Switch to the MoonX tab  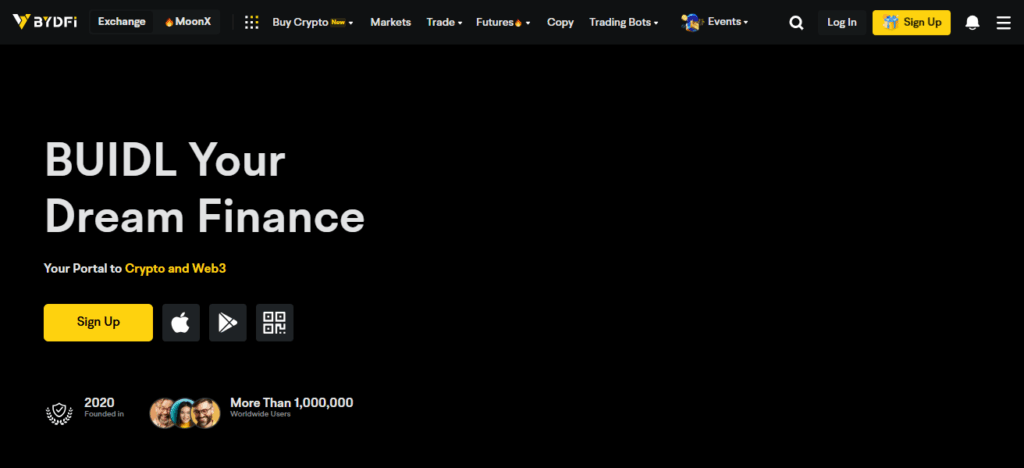(188, 22)
